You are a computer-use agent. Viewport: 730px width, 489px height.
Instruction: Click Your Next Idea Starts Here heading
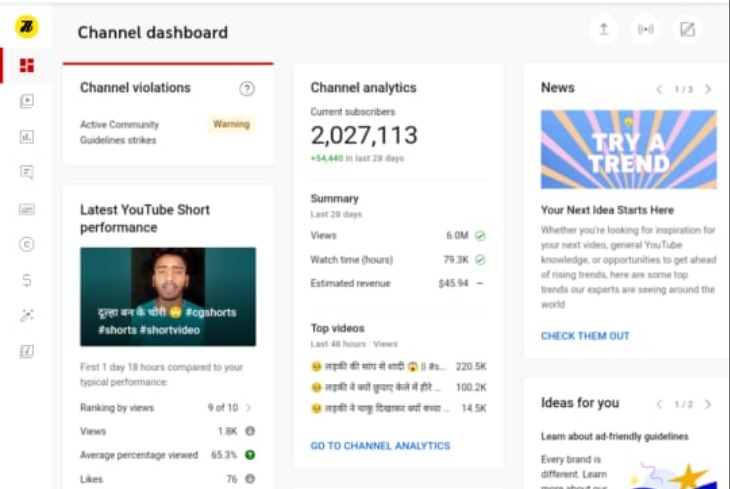(607, 210)
